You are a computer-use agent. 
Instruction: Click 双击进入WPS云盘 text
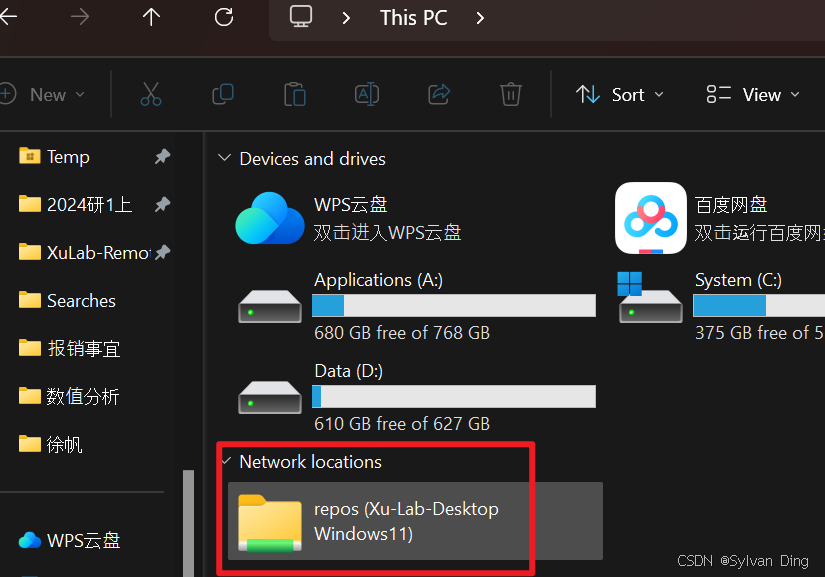coord(387,232)
